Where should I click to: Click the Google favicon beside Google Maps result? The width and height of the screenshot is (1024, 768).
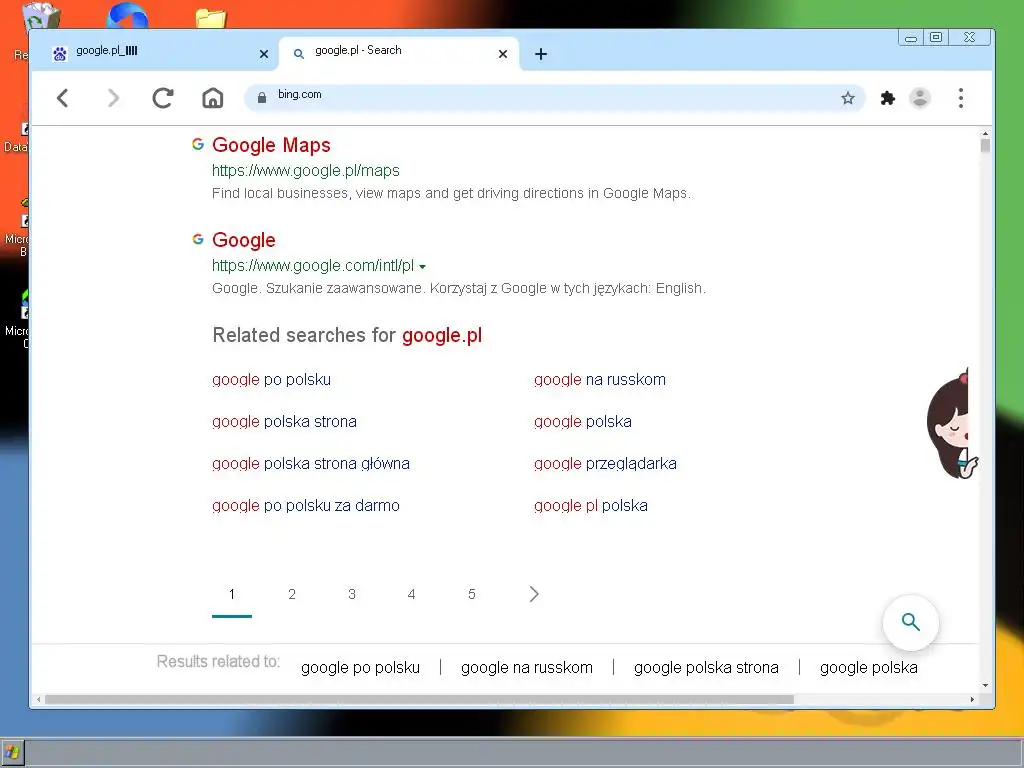[198, 144]
